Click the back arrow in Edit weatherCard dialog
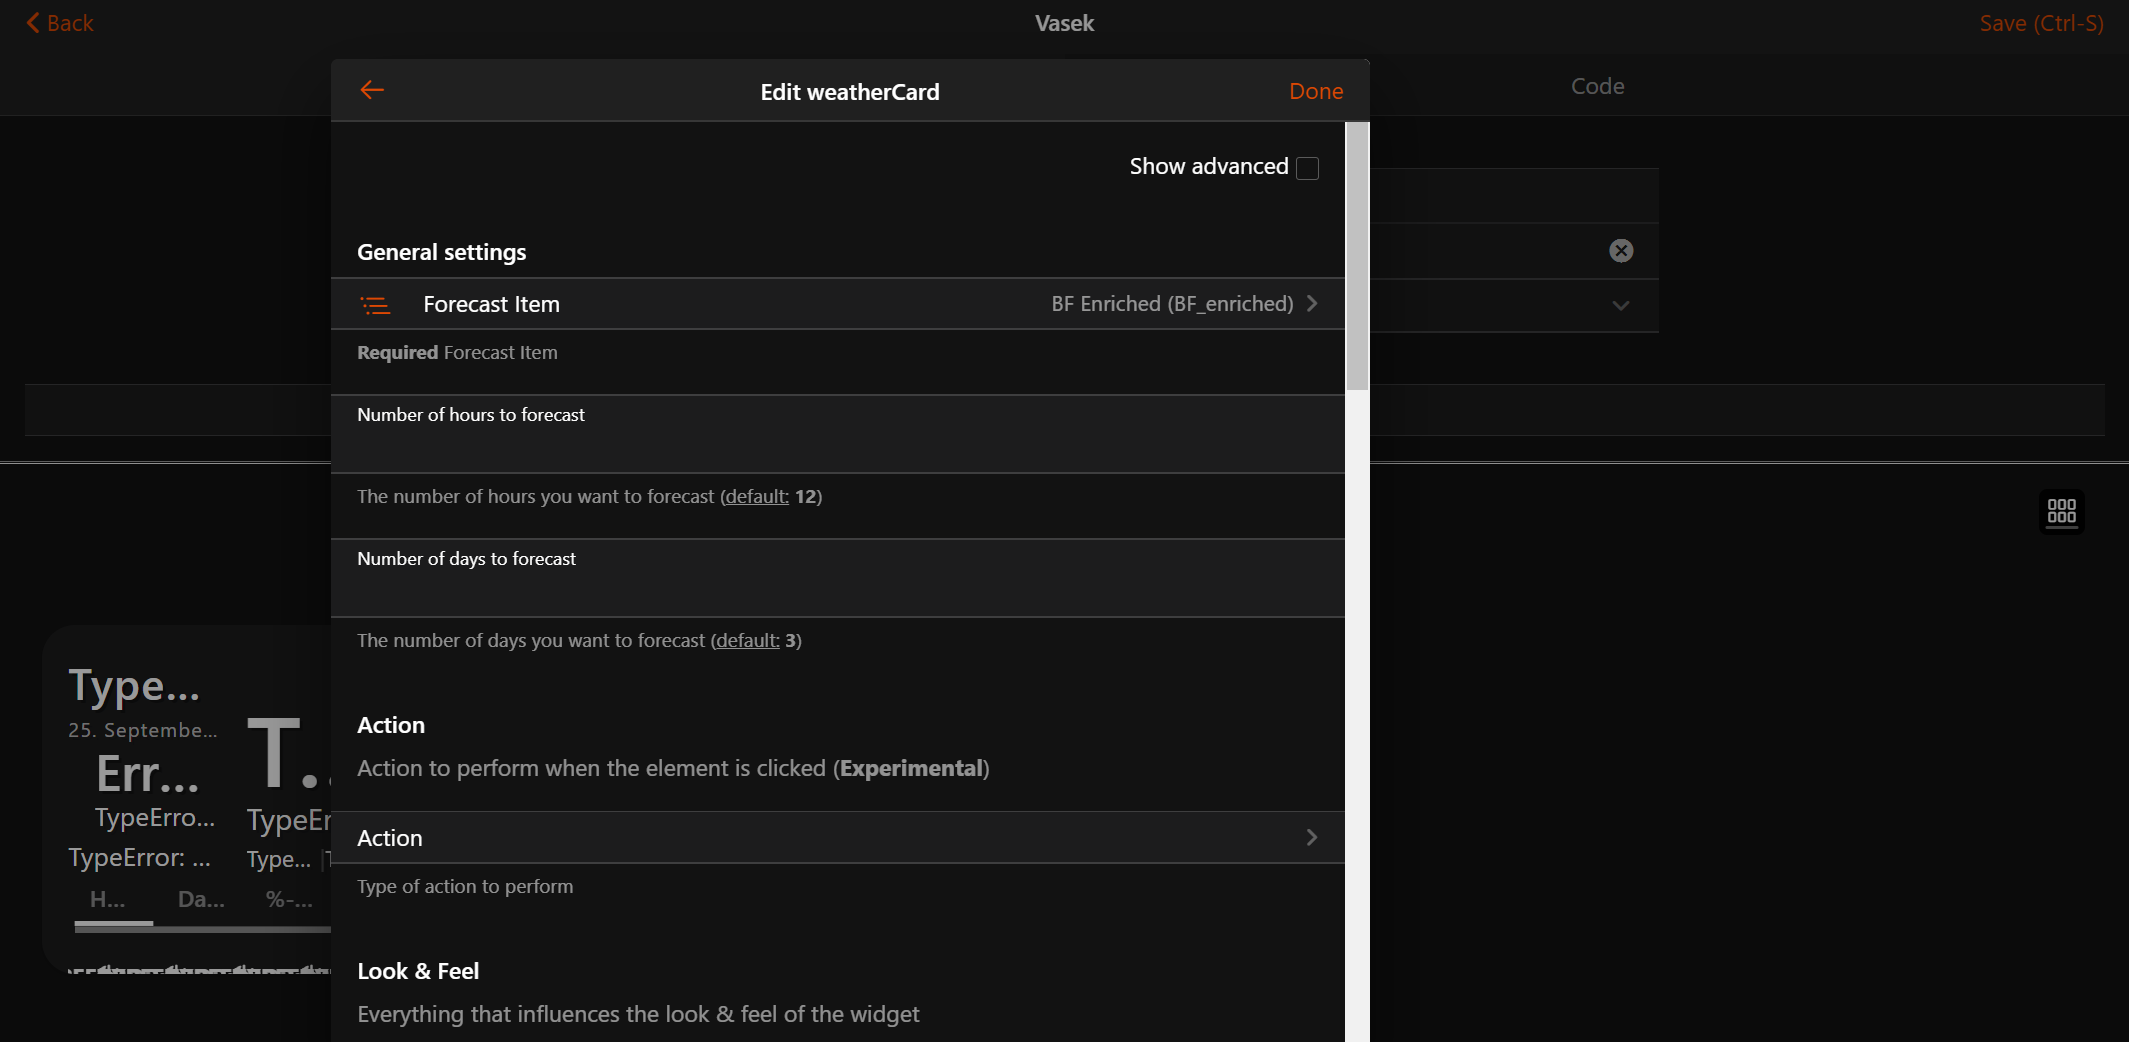 coord(372,91)
